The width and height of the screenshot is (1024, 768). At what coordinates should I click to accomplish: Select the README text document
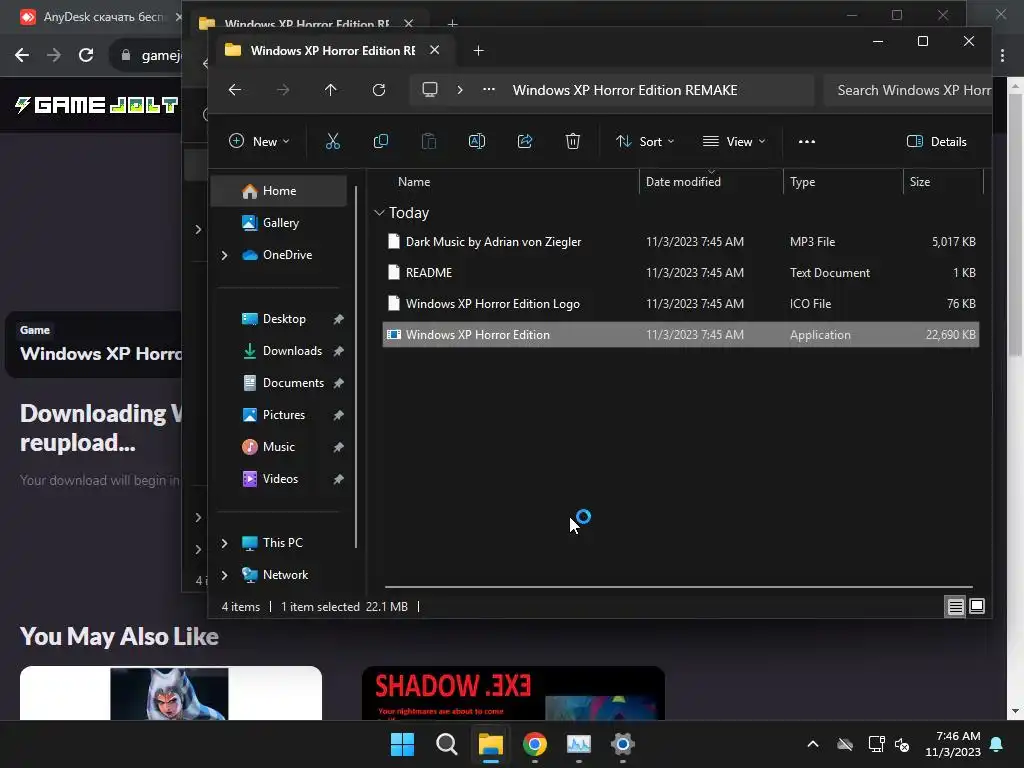click(680, 272)
